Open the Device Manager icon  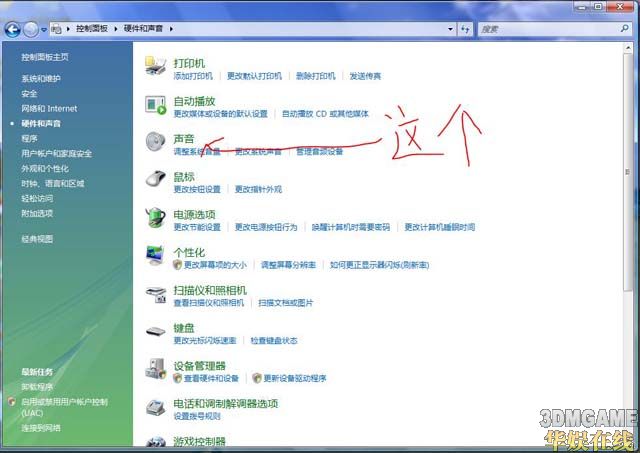156,369
